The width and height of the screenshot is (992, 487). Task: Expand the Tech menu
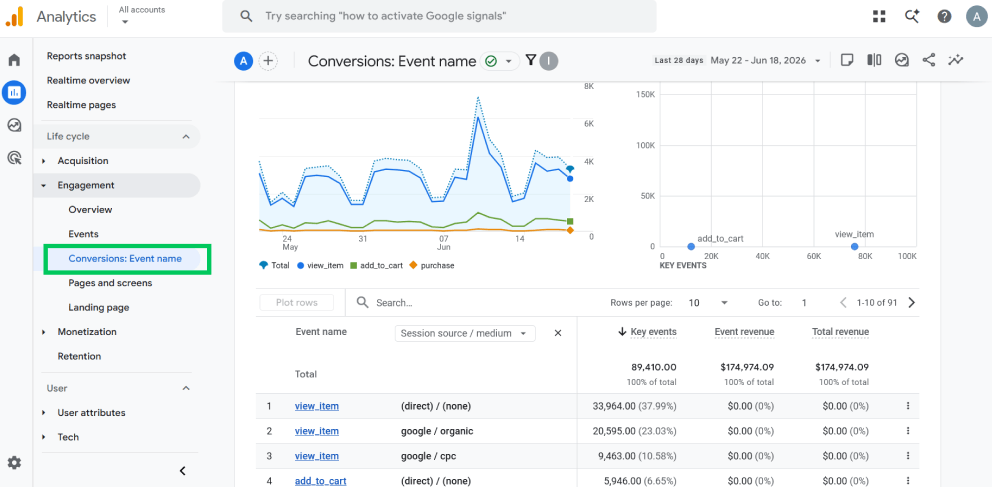(44, 437)
